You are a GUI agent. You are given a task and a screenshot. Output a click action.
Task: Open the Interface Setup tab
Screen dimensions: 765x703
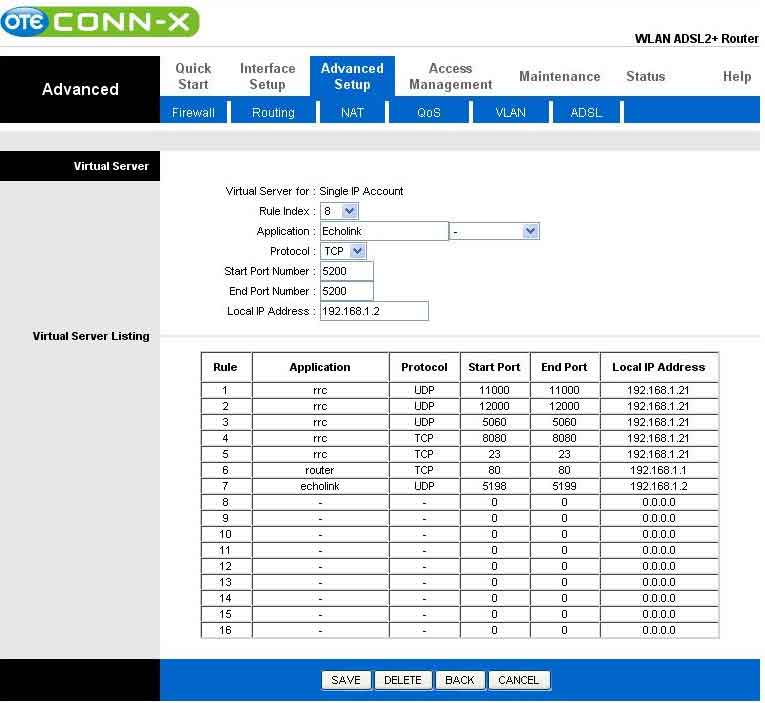[267, 77]
